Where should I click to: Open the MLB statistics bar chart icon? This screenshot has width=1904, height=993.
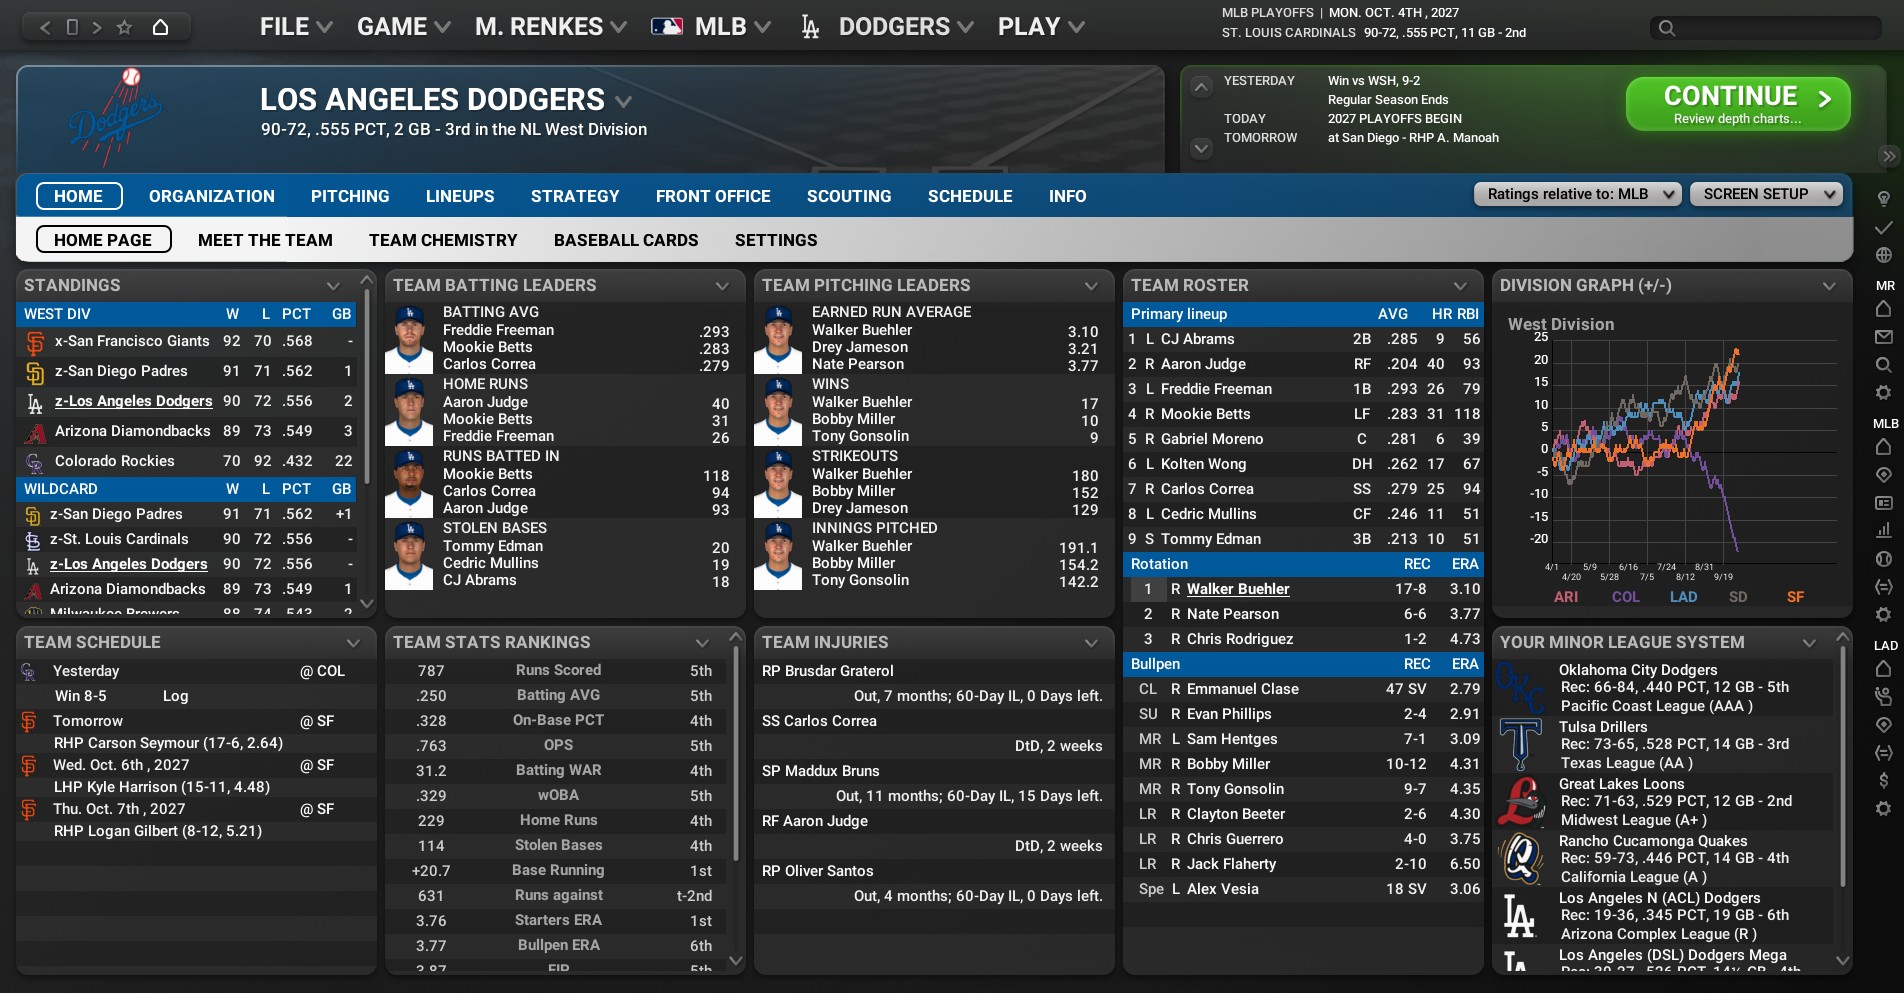click(1883, 530)
